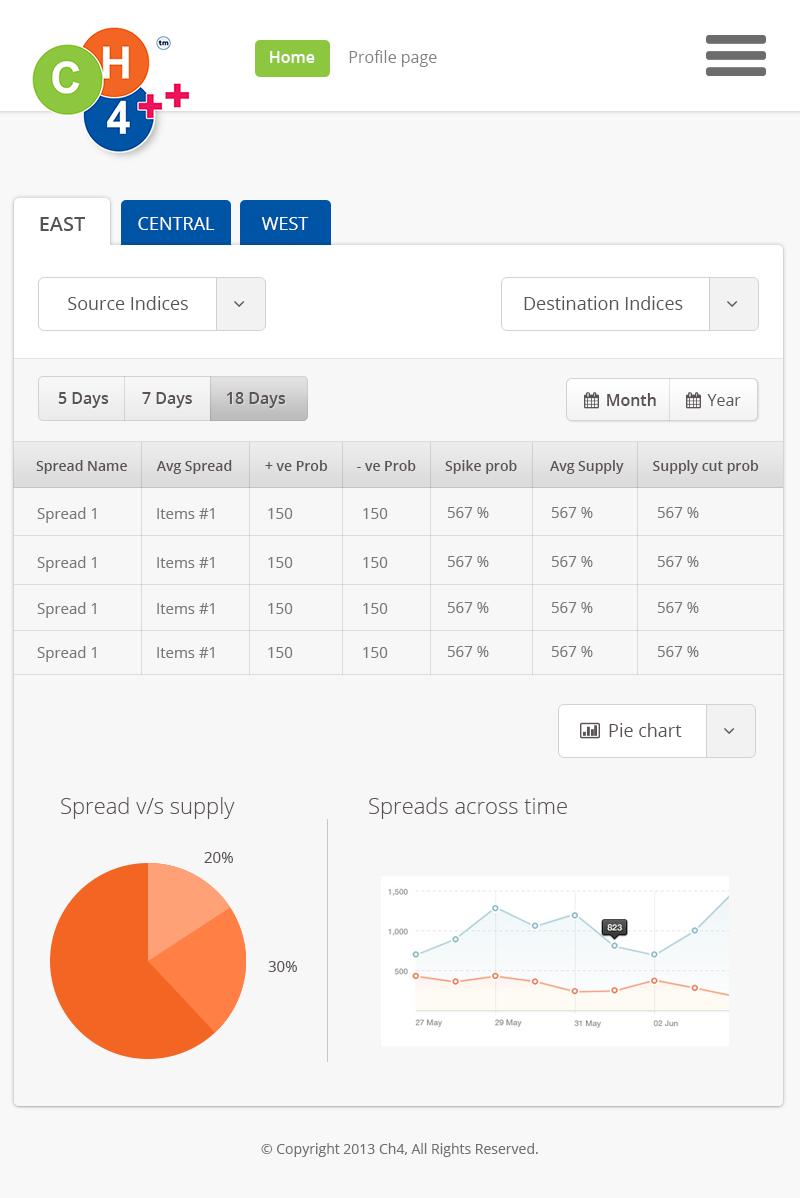Open Destination Indices dropdown label
Image resolution: width=800 pixels, height=1198 pixels.
click(x=604, y=303)
